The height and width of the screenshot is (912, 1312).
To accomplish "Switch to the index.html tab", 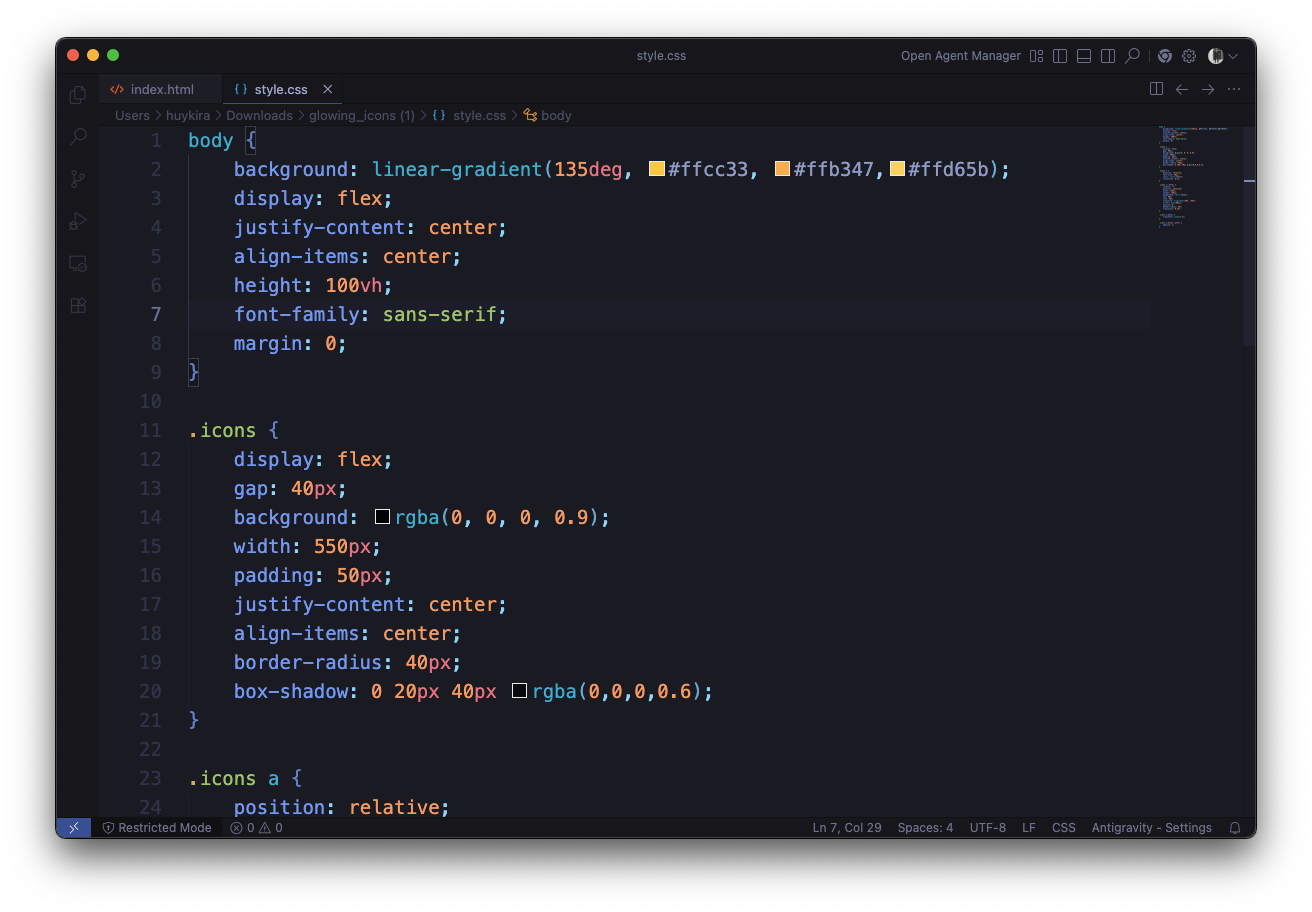I will [161, 89].
